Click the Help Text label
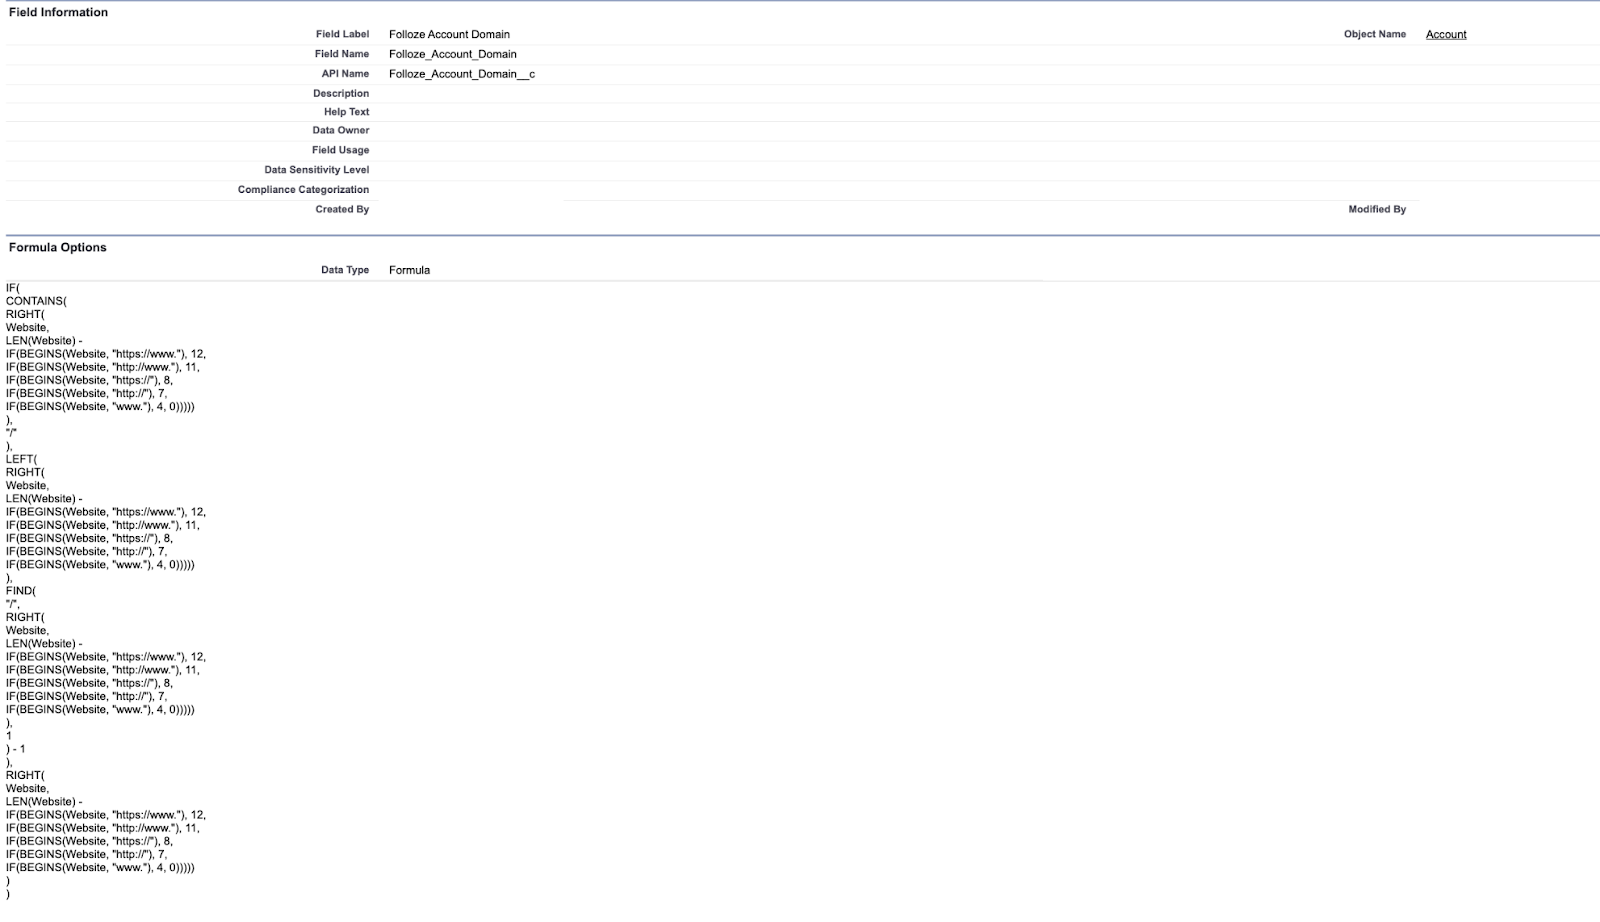Screen dimensions: 1600x922 (346, 112)
